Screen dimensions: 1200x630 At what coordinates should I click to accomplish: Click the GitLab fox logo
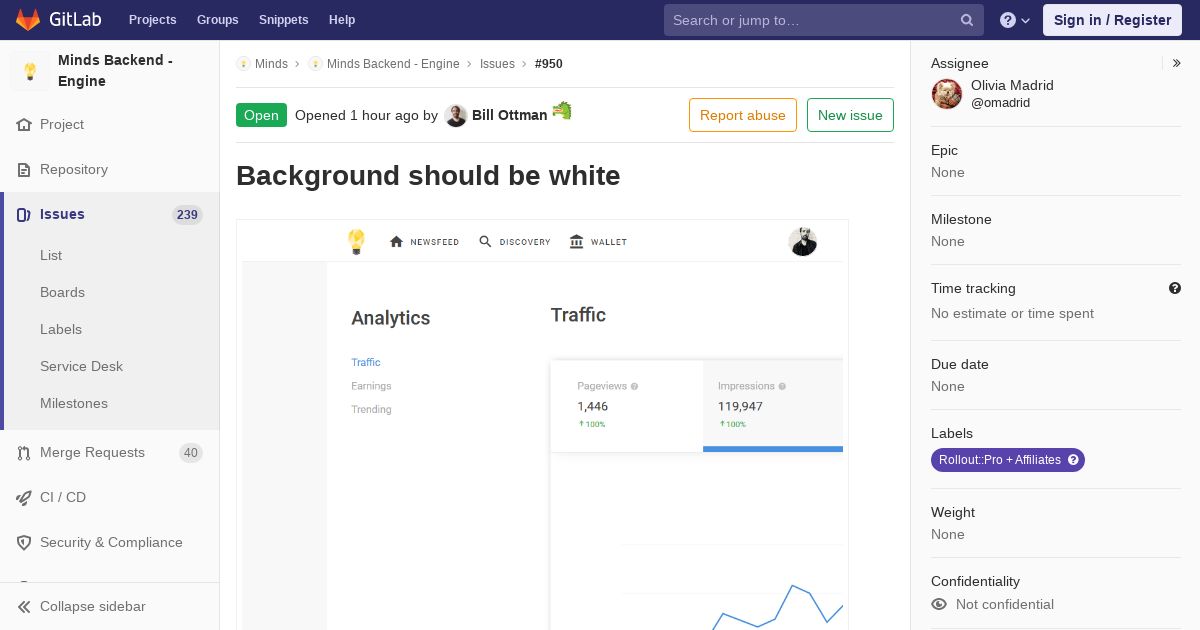(28, 19)
